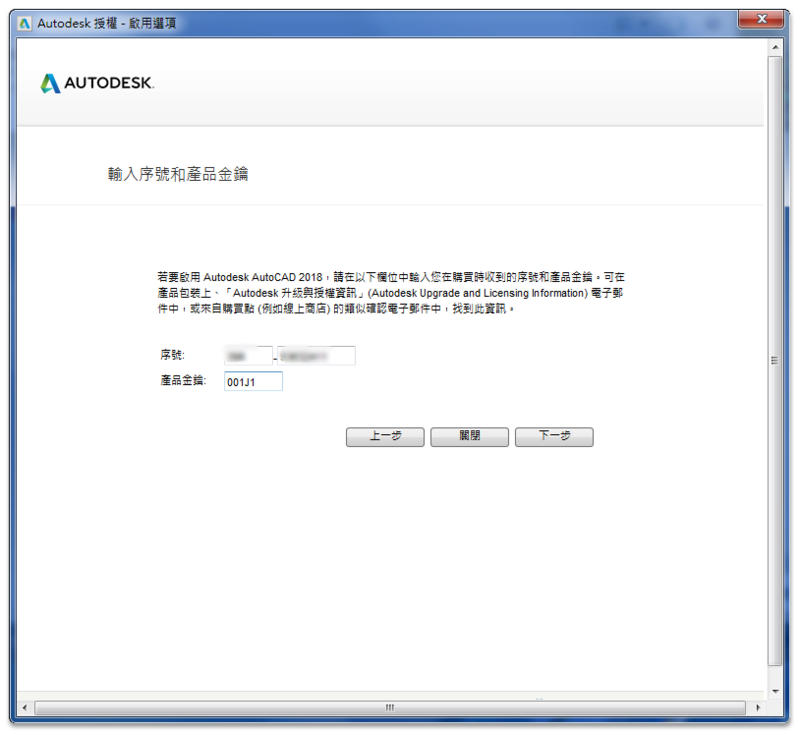Focus the 產品金鑰 field containing 001J1
Screen dimensions: 800x733
253,382
